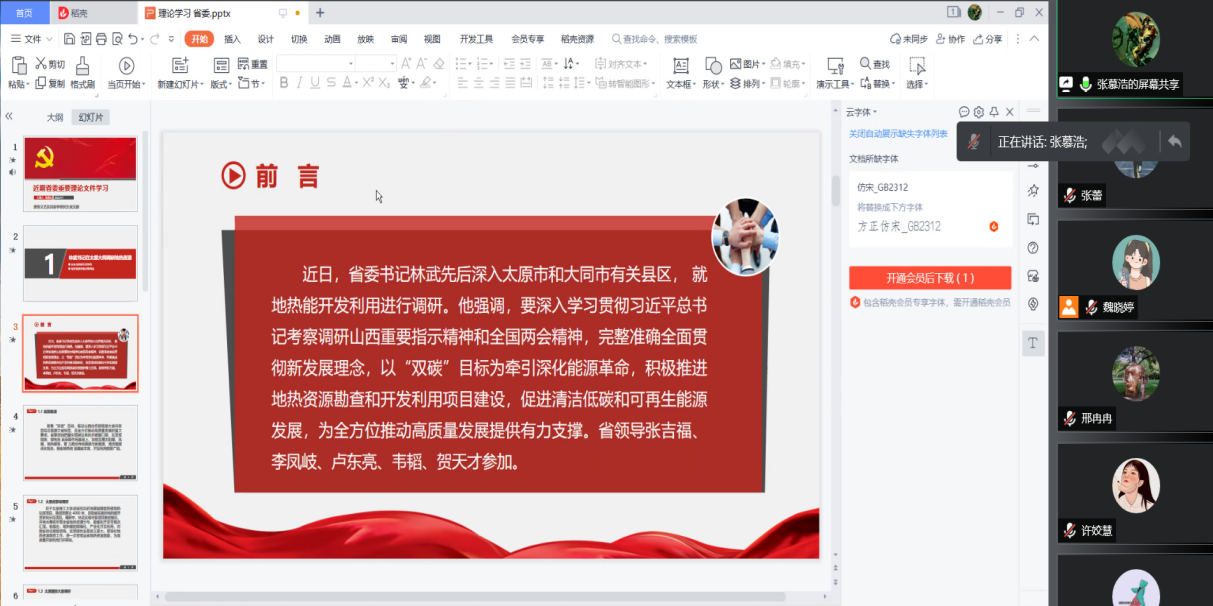Image resolution: width=1213 pixels, height=606 pixels.
Task: Click the Format Painter (格式刷) icon
Action: click(82, 65)
